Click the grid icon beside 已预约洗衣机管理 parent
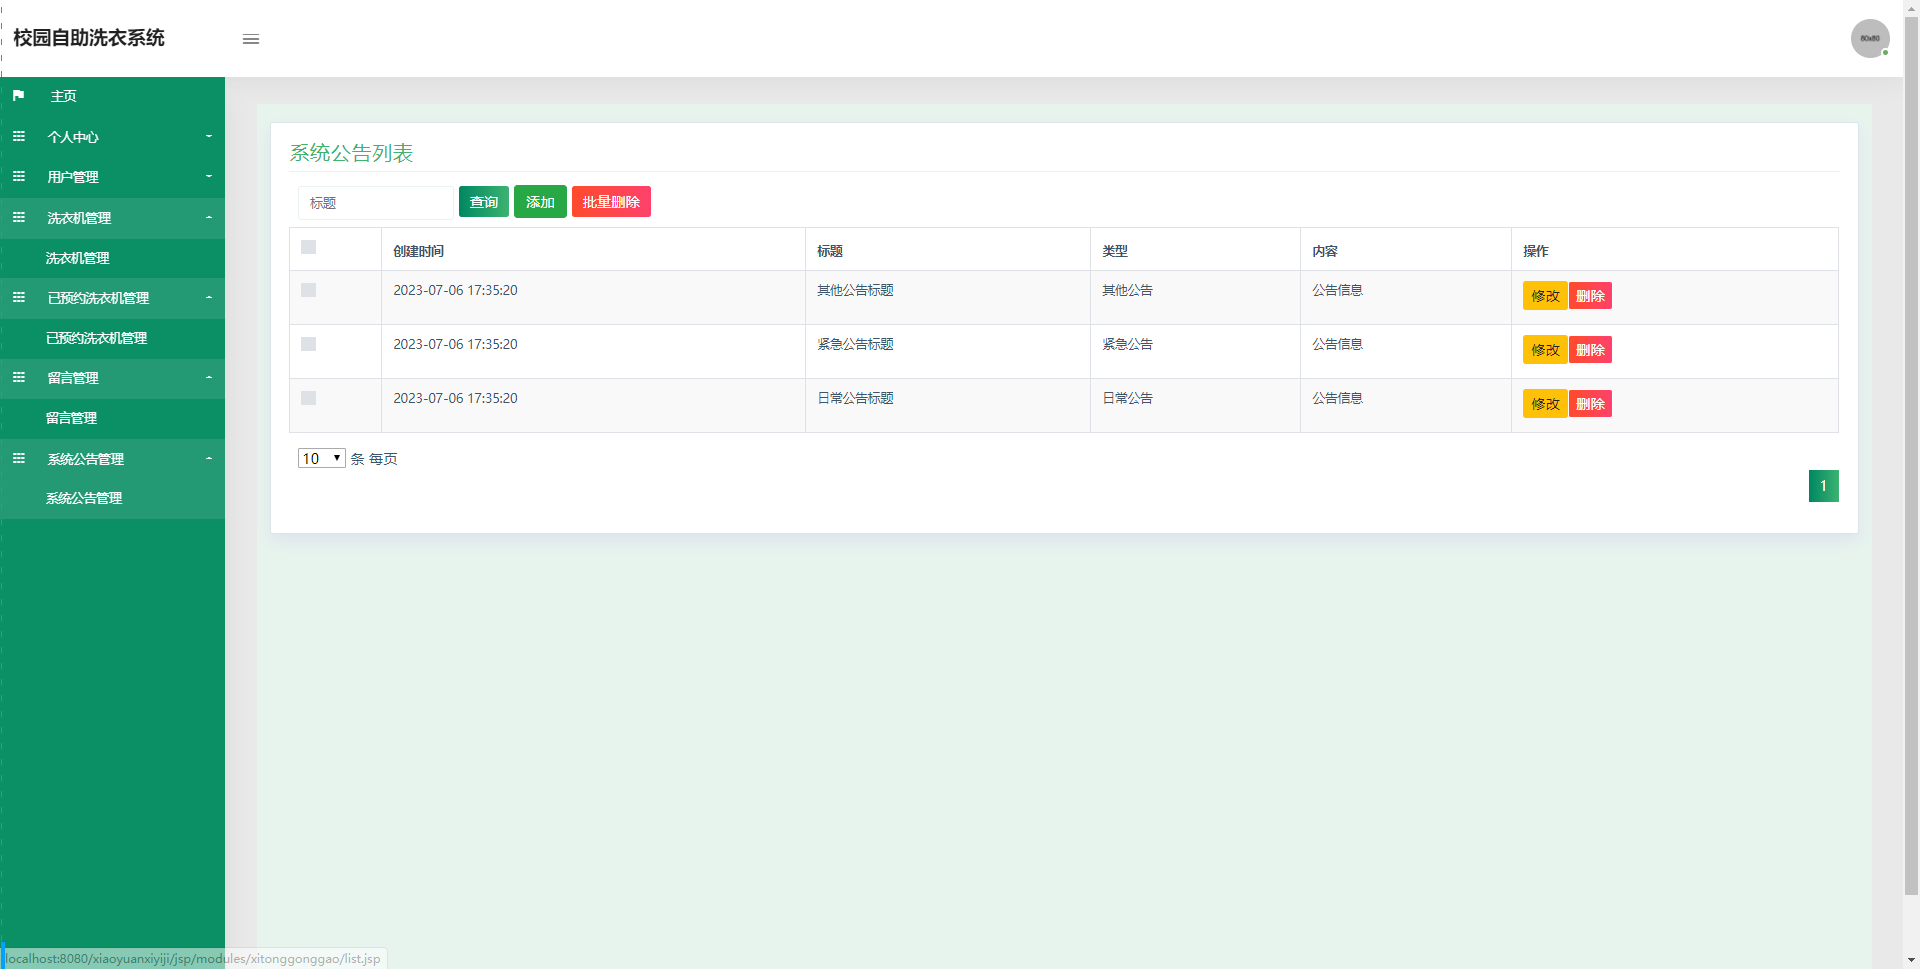The width and height of the screenshot is (1920, 969). (x=18, y=297)
